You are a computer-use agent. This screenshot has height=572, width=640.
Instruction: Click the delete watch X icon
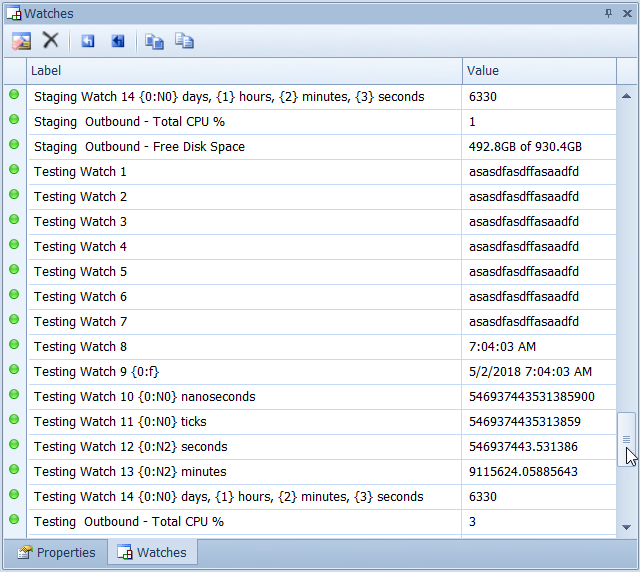coord(50,41)
